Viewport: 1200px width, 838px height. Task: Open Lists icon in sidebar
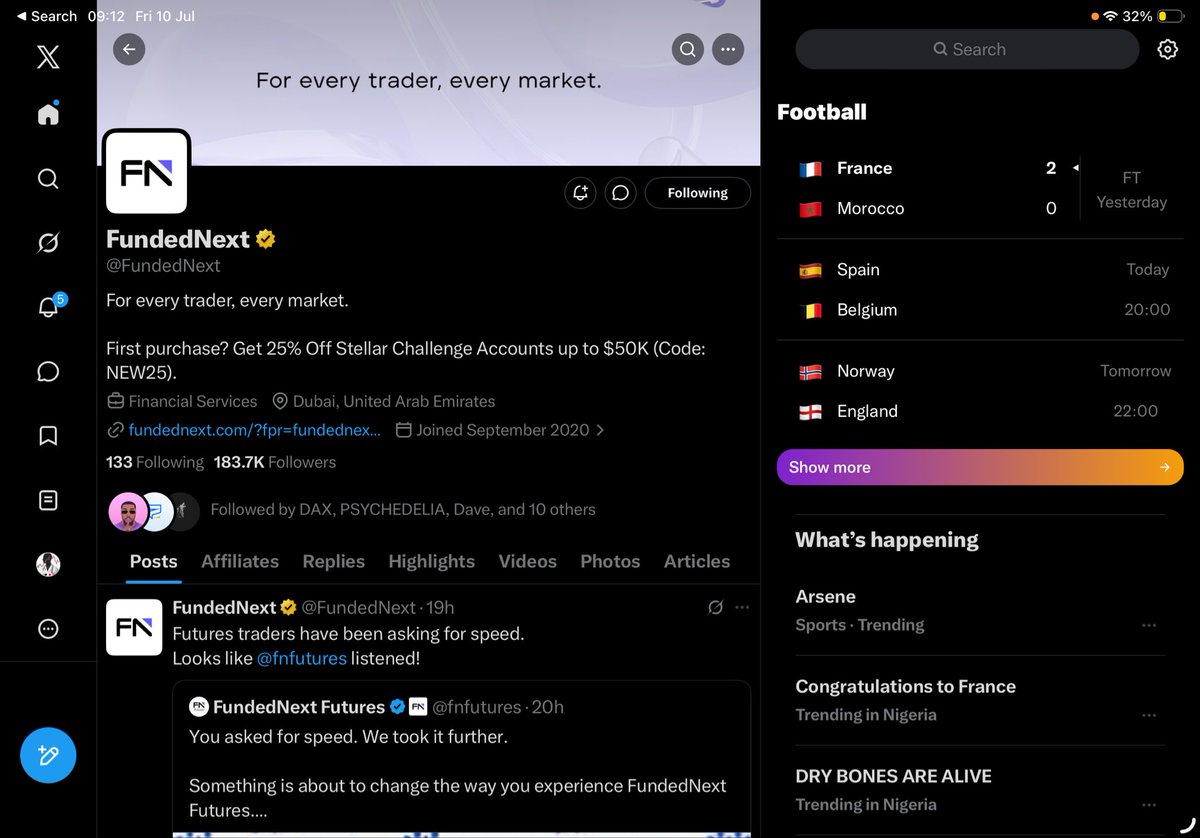(48, 500)
